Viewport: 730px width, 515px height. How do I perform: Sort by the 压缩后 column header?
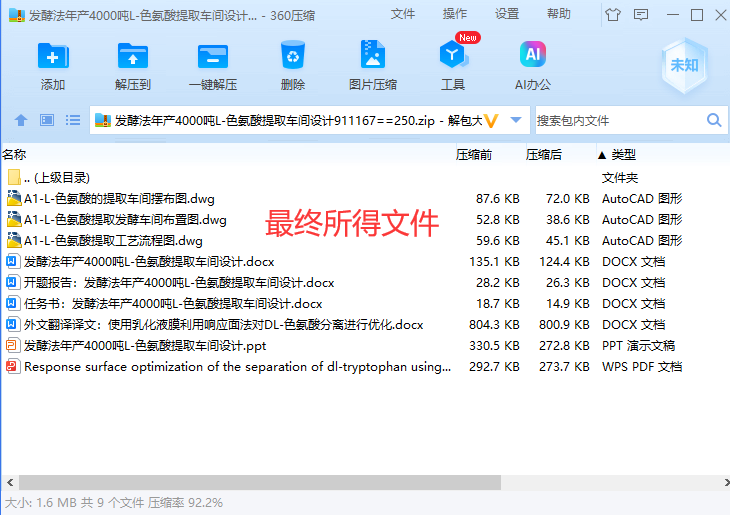click(x=543, y=155)
